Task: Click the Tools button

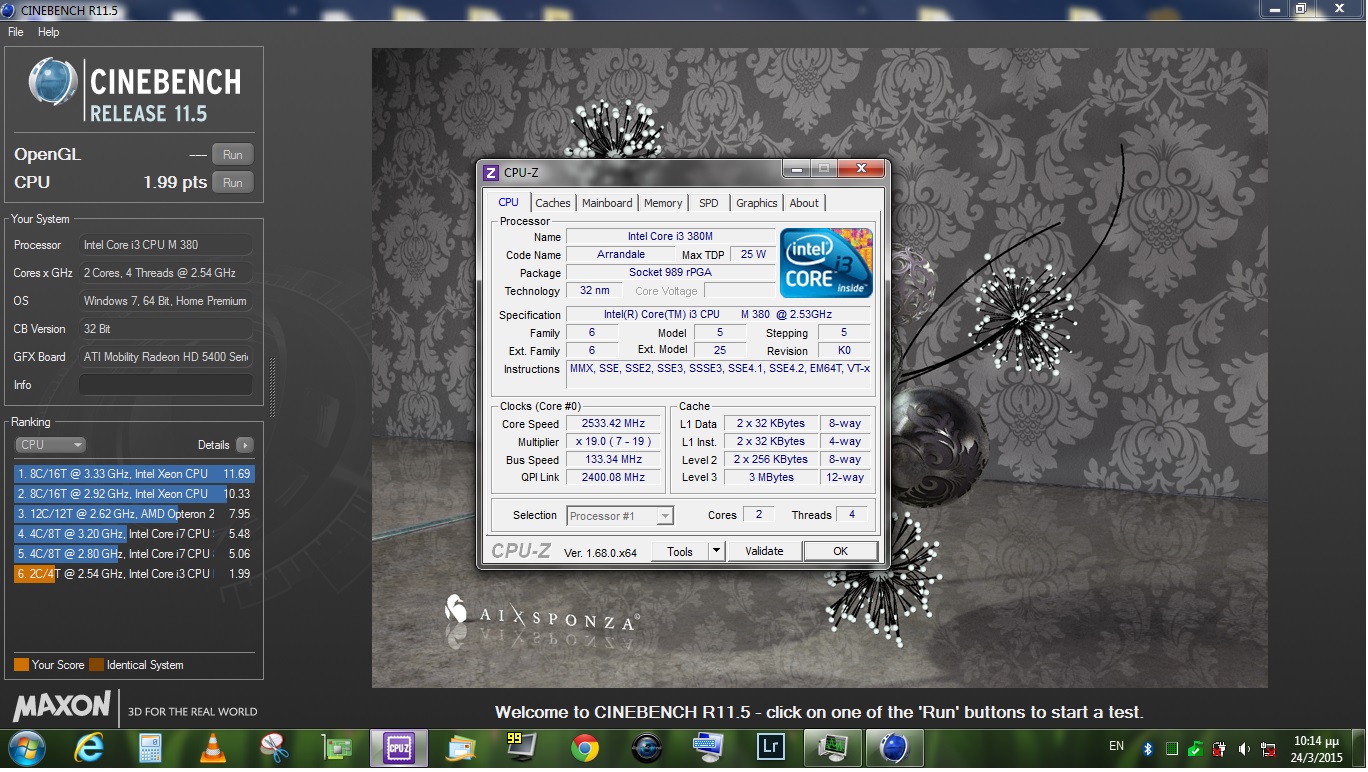Action: tap(680, 551)
